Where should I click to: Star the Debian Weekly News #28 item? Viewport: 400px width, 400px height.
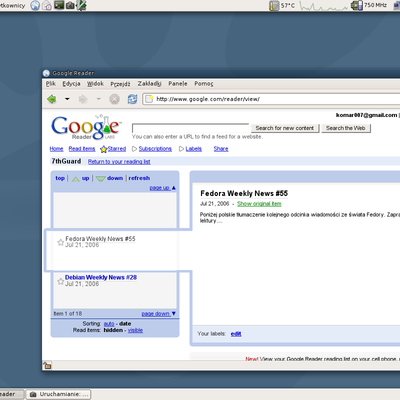pyautogui.click(x=60, y=281)
